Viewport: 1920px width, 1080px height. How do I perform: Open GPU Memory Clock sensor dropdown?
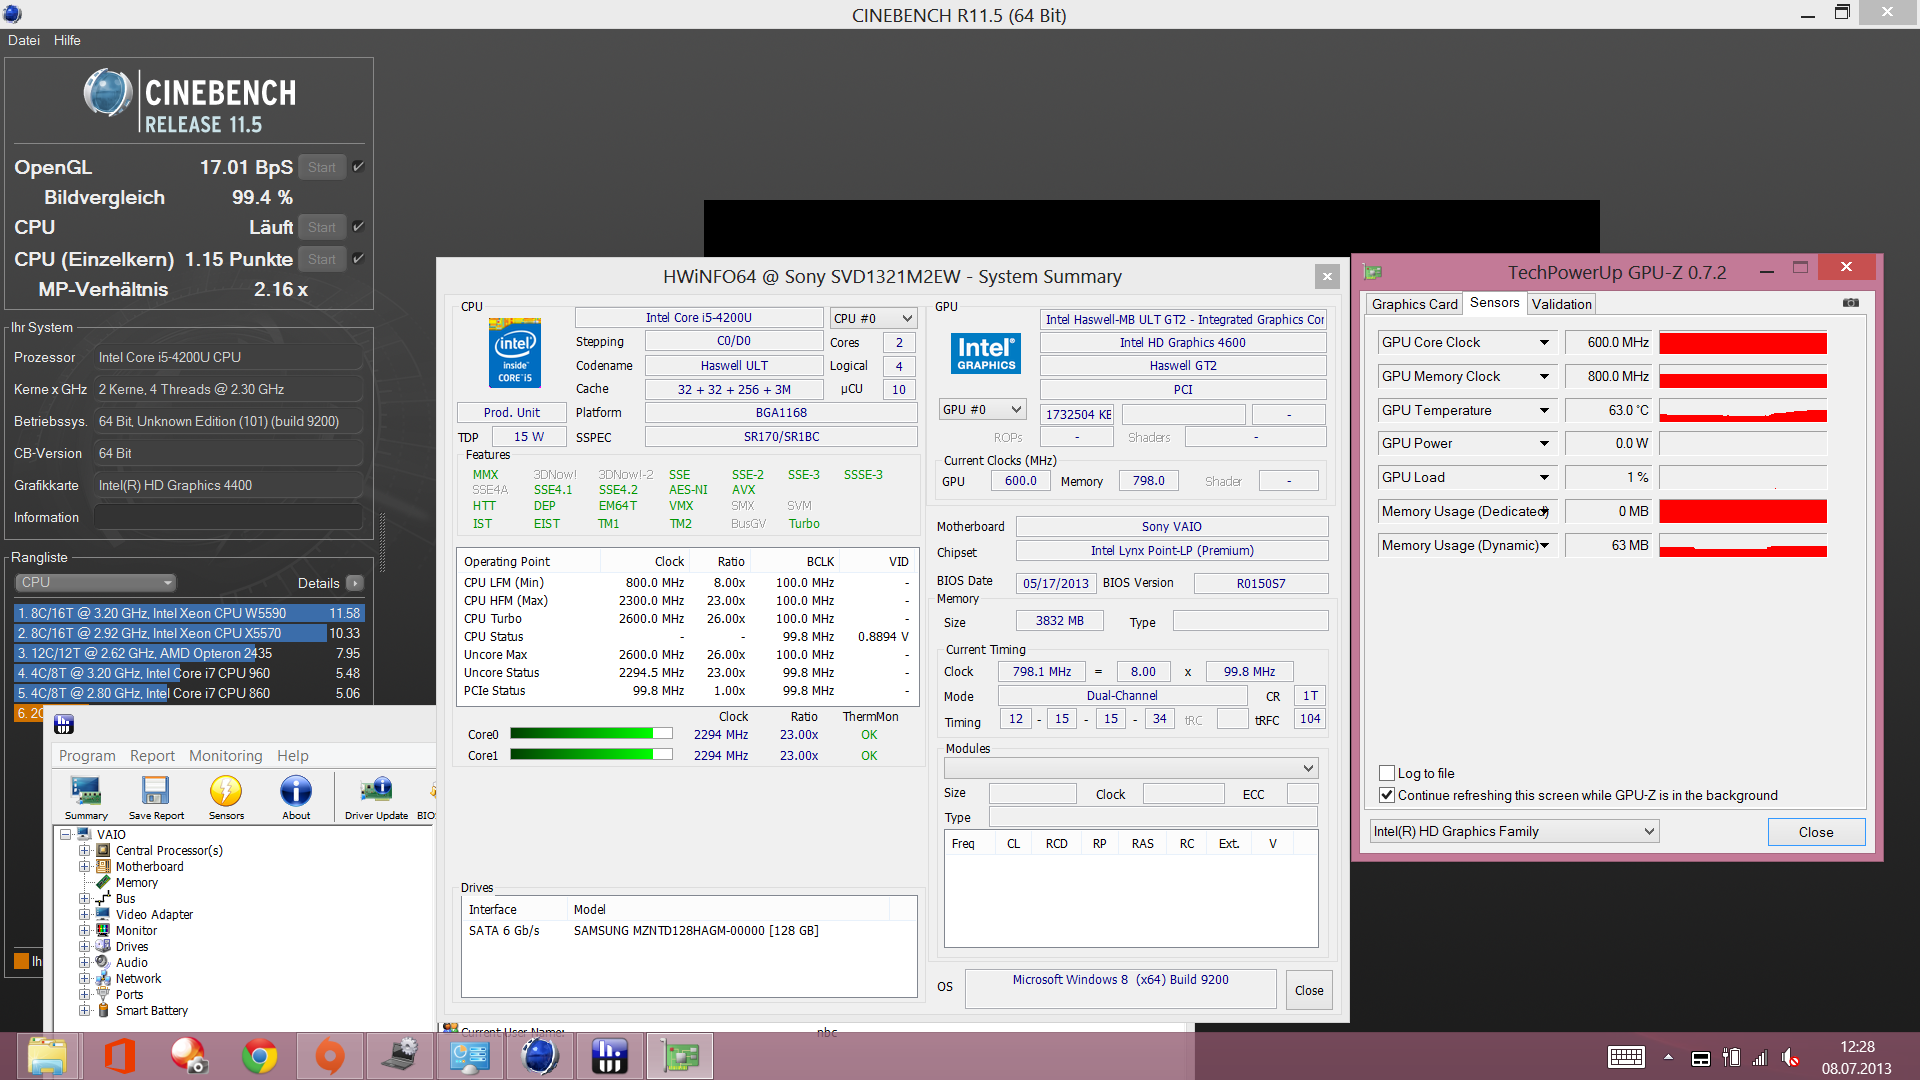[1544, 376]
